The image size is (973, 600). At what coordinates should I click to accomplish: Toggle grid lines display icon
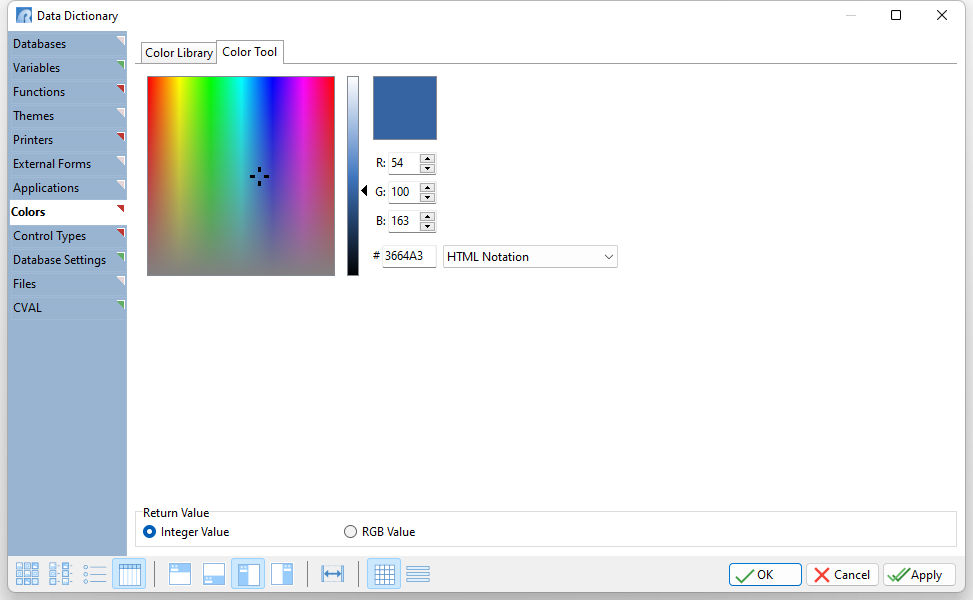click(384, 573)
